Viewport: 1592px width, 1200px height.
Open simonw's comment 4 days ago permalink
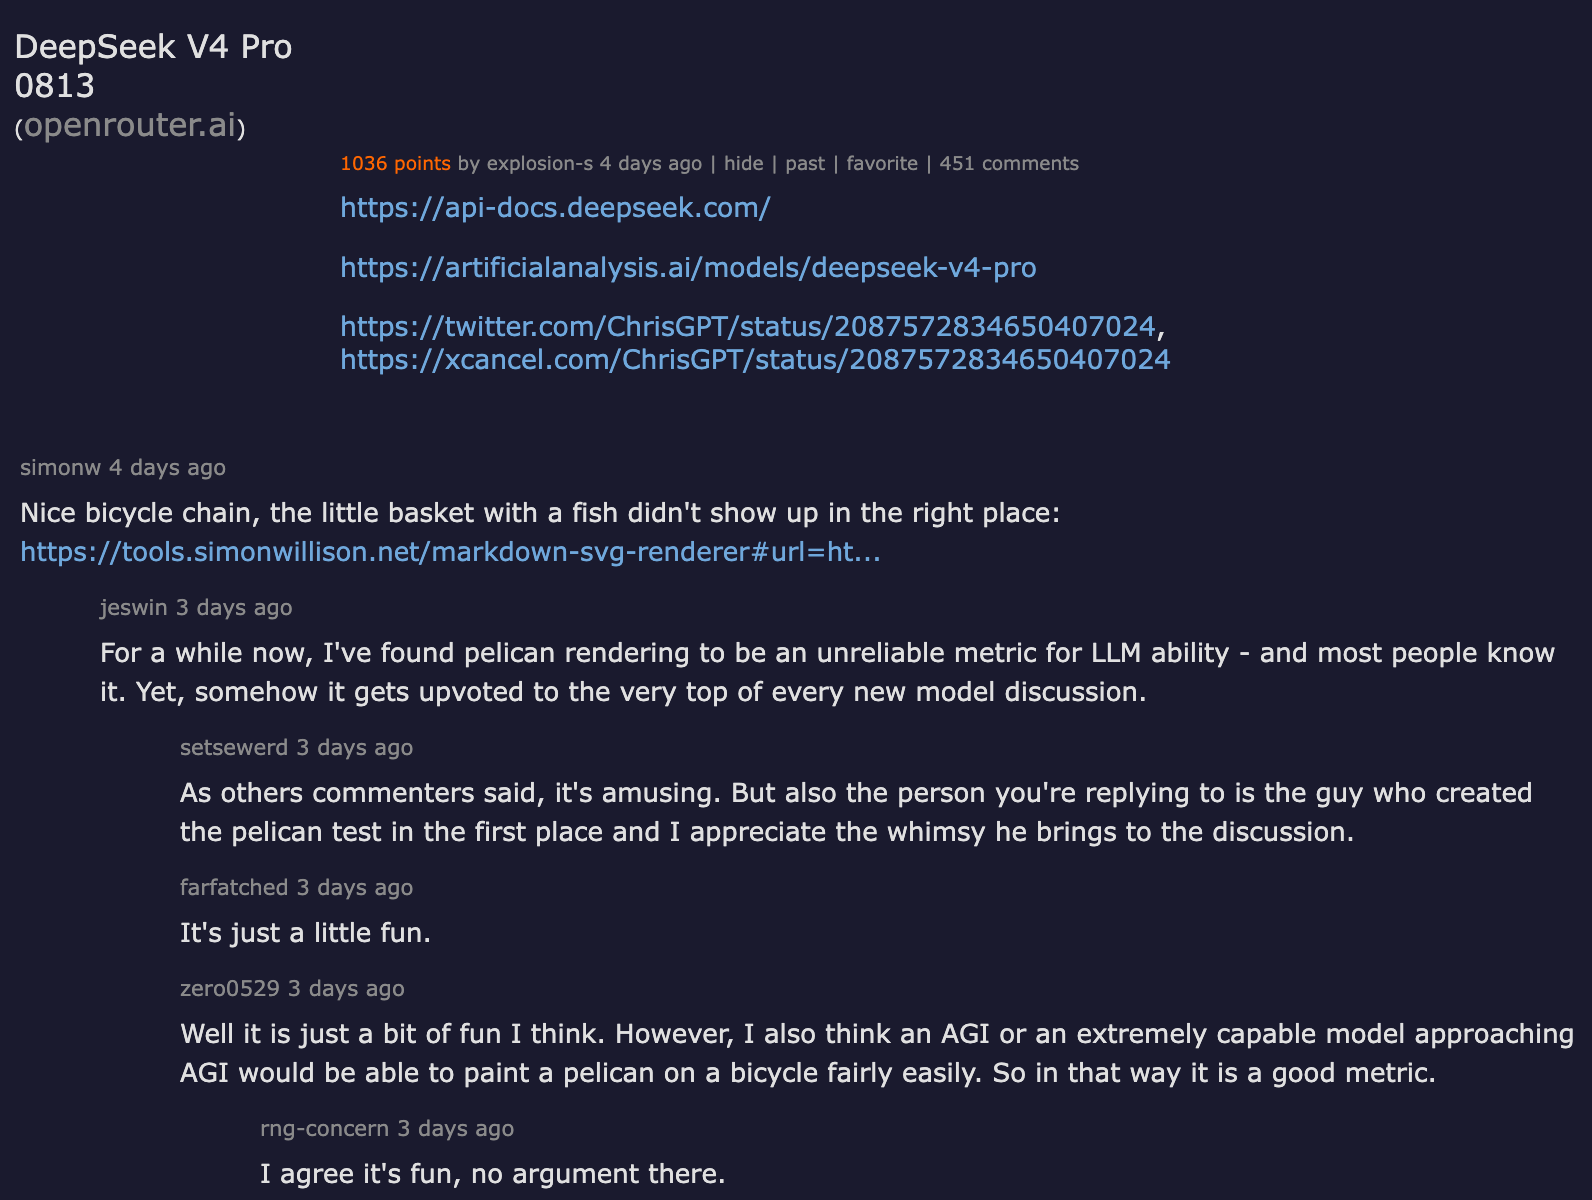(167, 467)
